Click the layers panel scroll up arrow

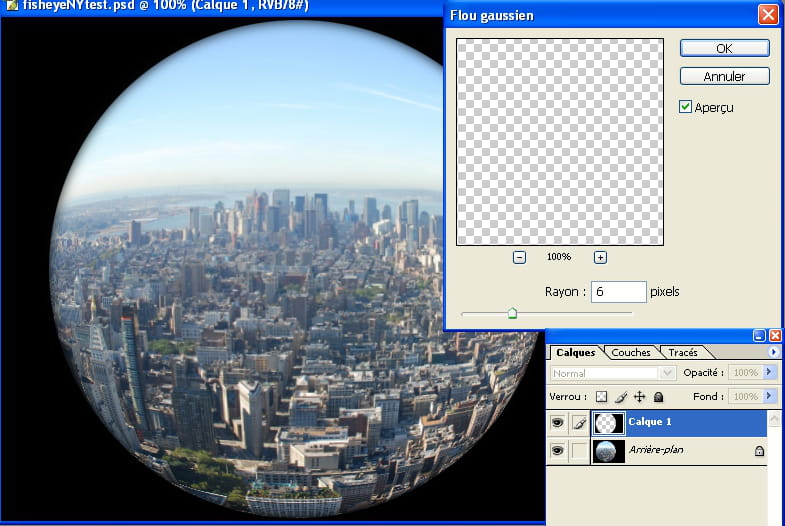774,418
